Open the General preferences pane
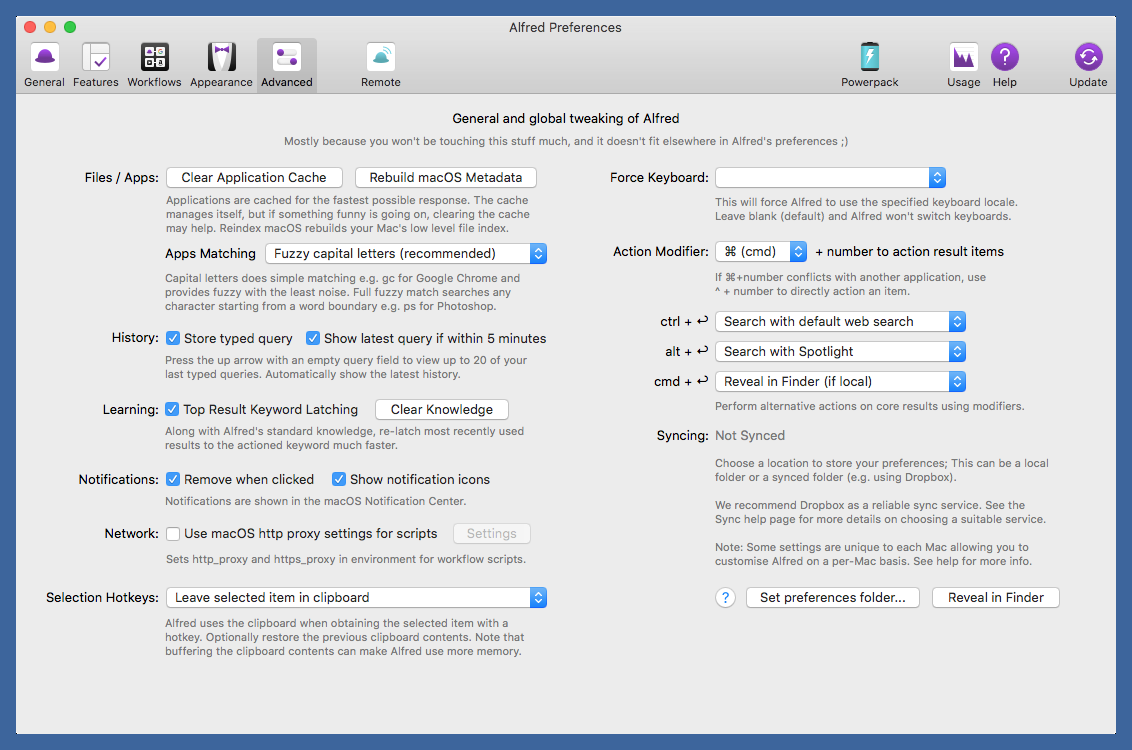Image resolution: width=1132 pixels, height=750 pixels. click(44, 65)
